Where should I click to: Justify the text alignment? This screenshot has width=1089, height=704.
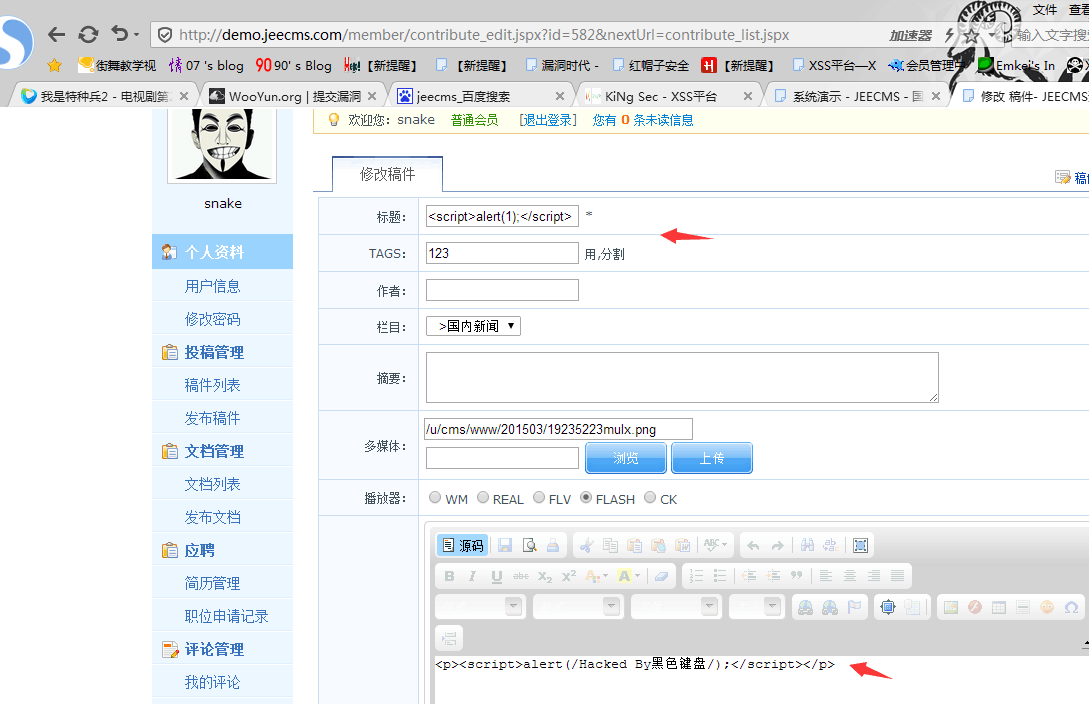point(897,576)
